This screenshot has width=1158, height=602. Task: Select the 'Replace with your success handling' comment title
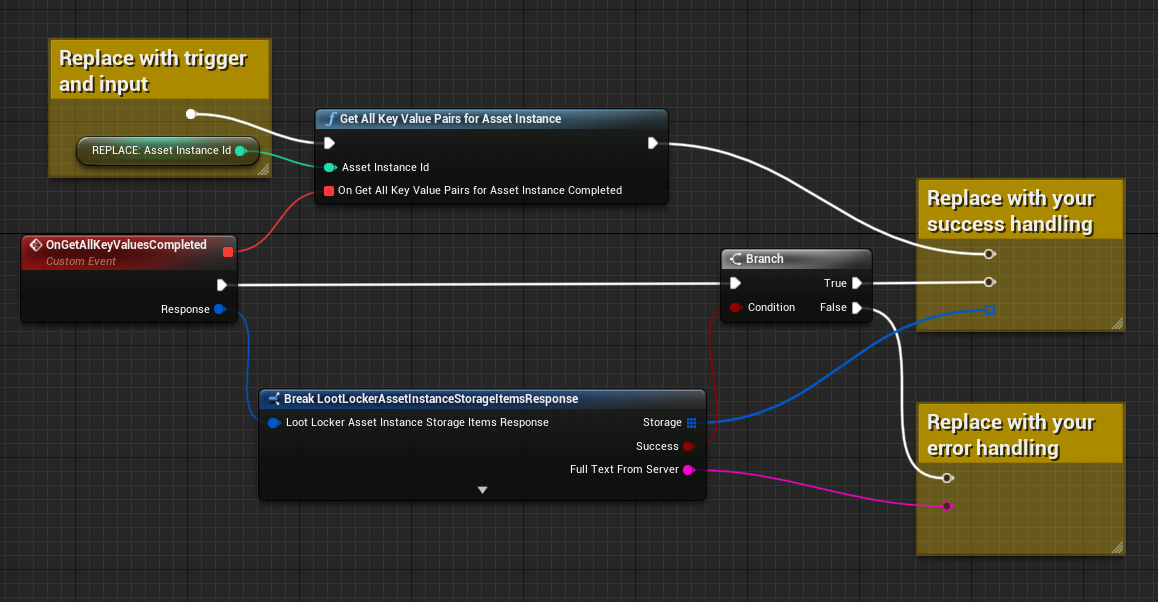coord(1010,211)
